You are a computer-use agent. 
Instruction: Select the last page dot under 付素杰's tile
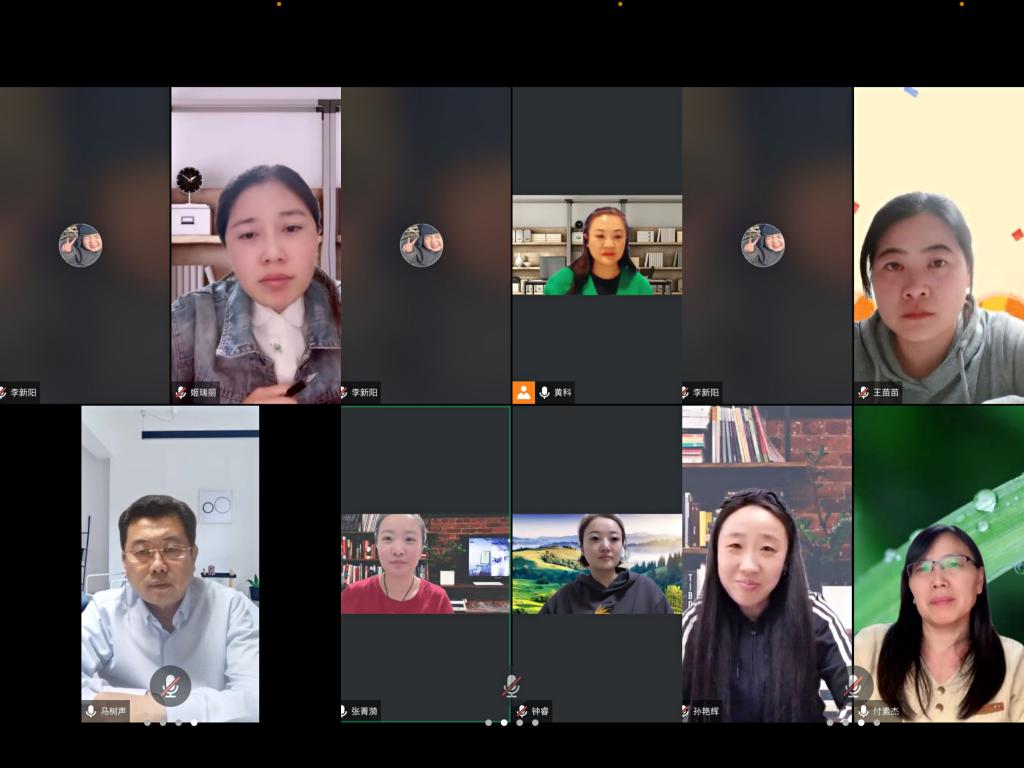877,723
